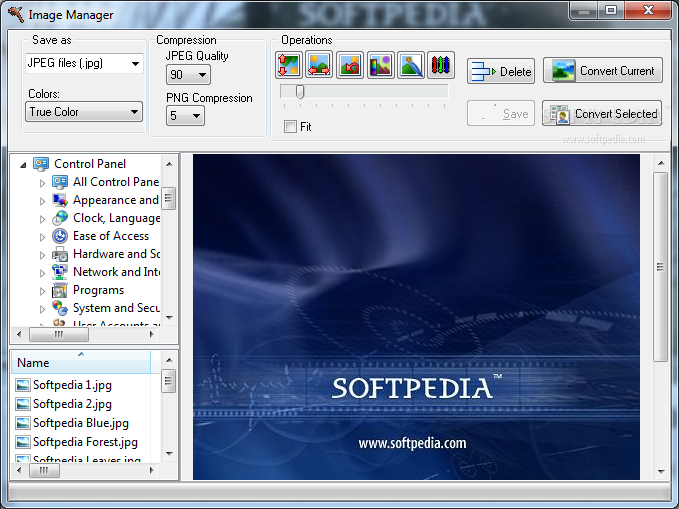
Task: Flip the image horizontally
Action: 319,65
